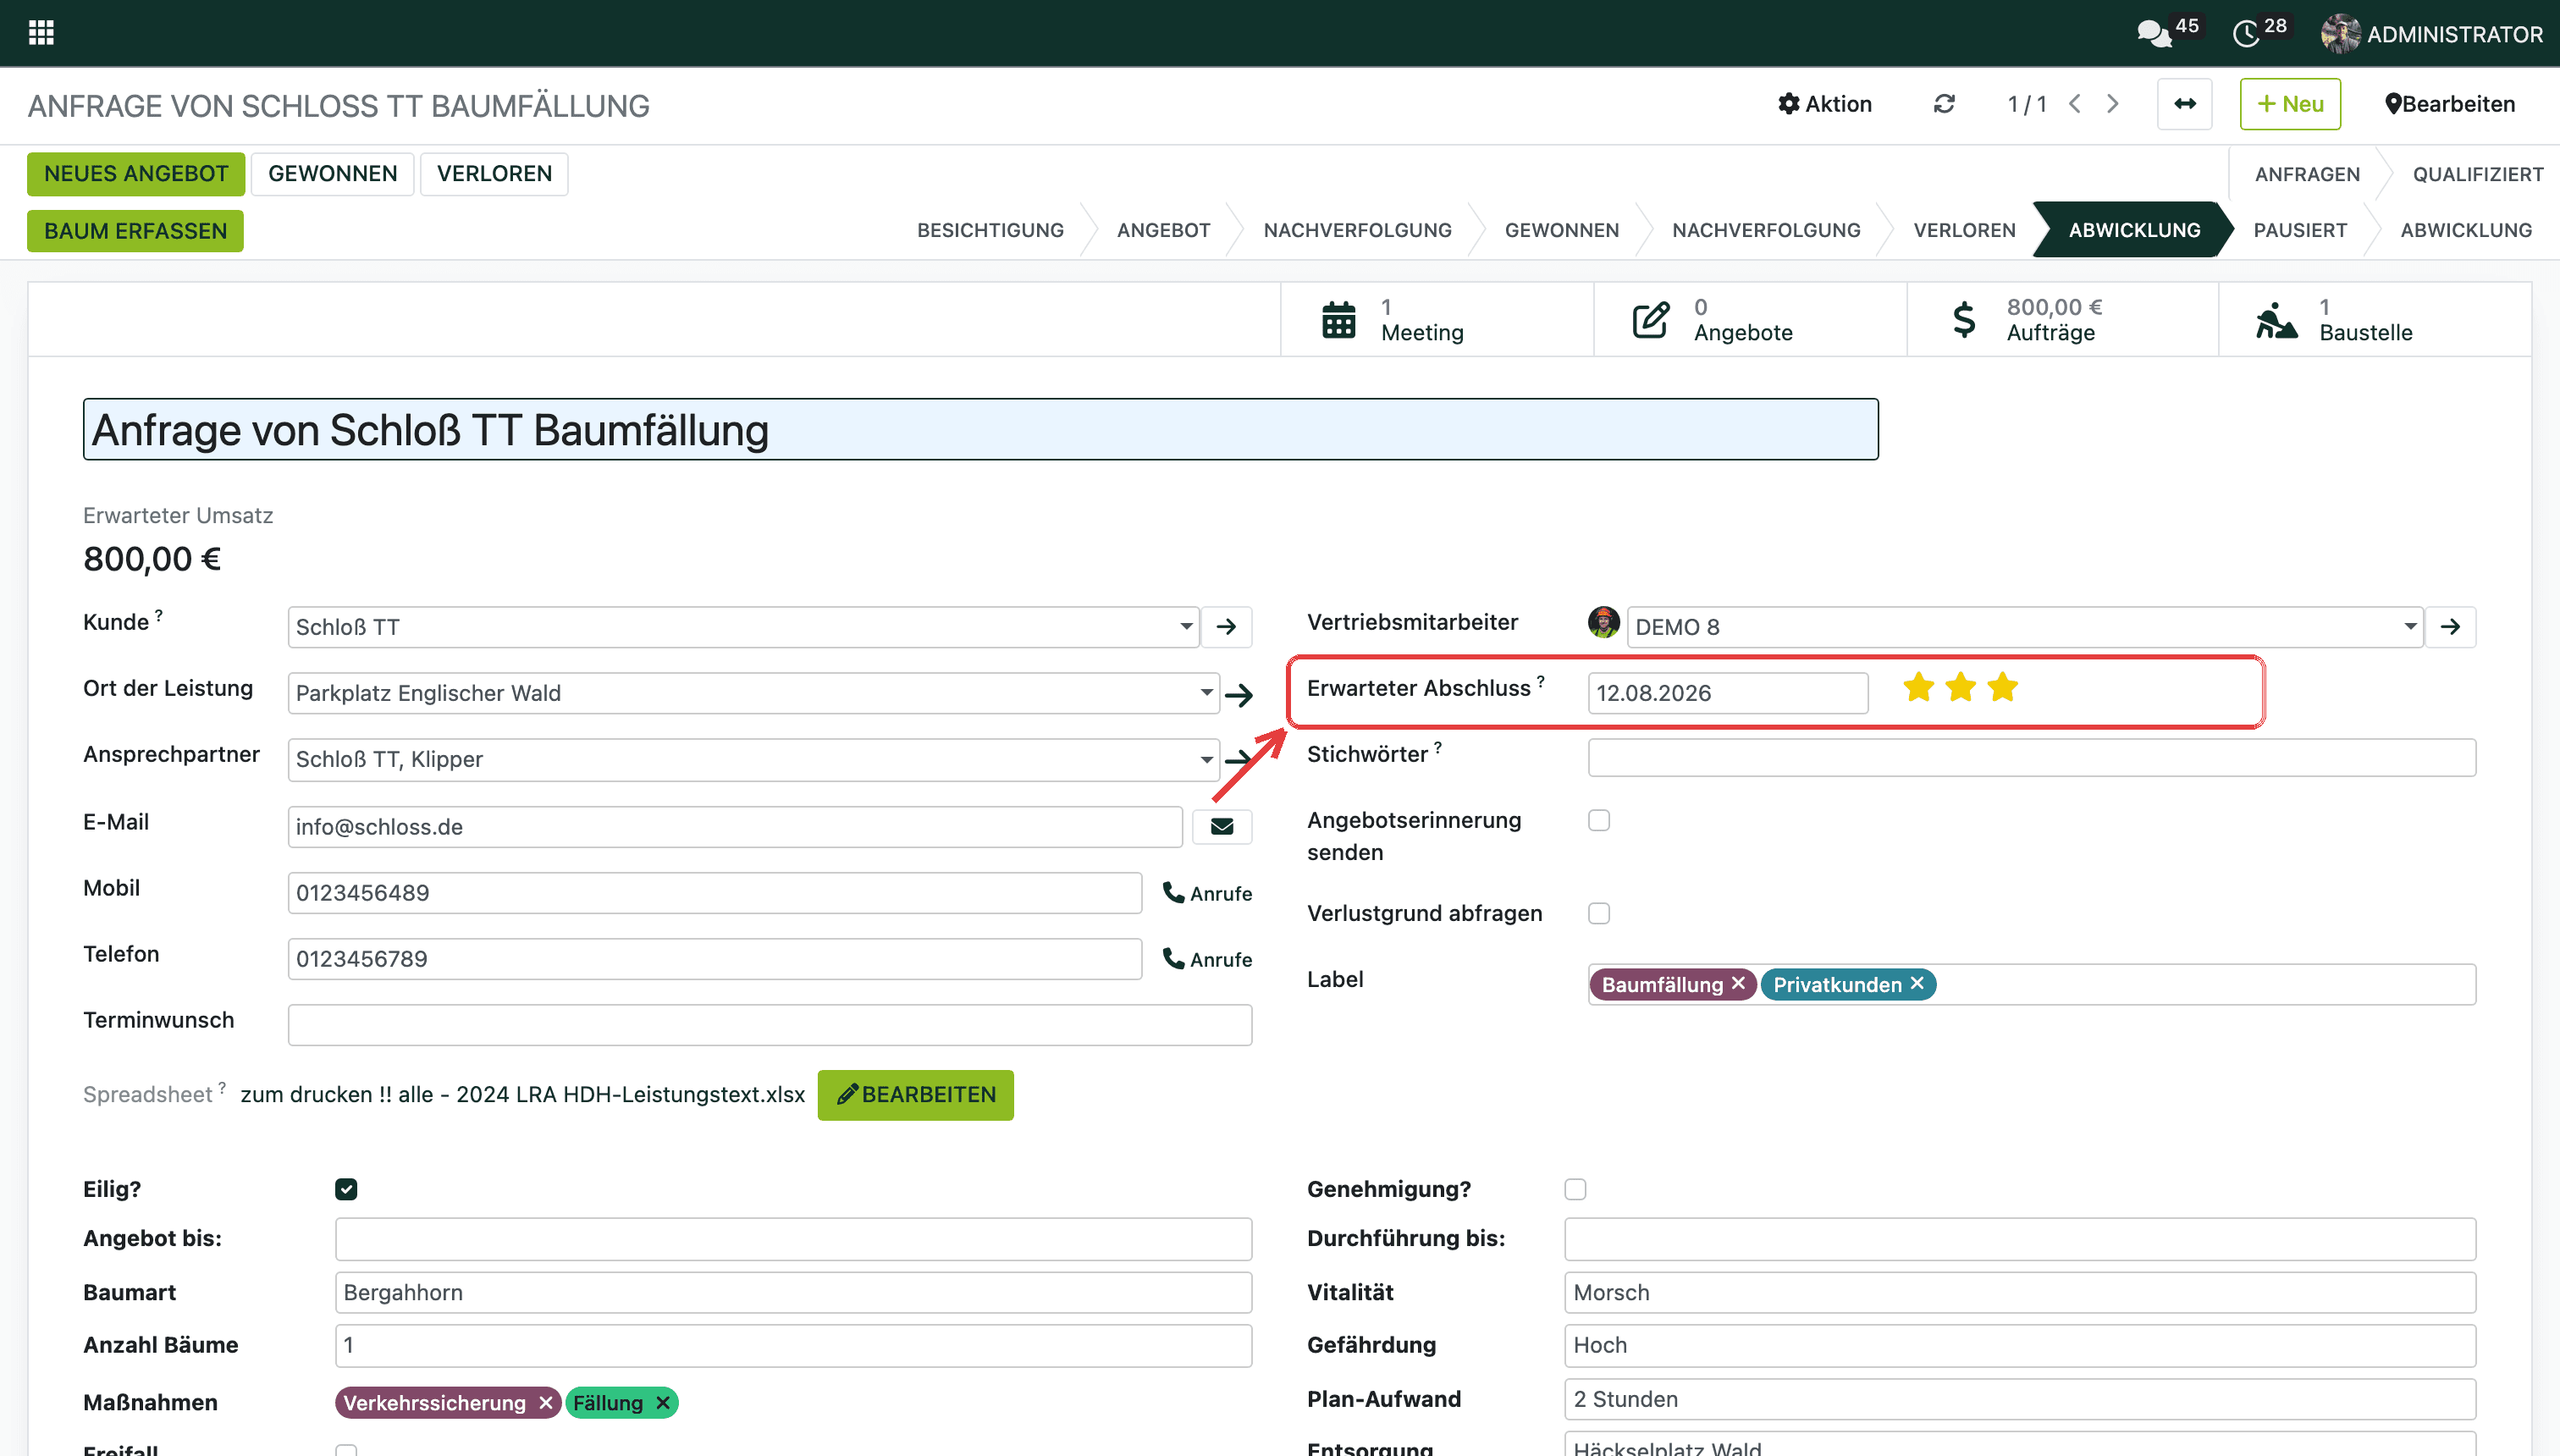
Task: Call the Mobil number
Action: pos(1207,893)
